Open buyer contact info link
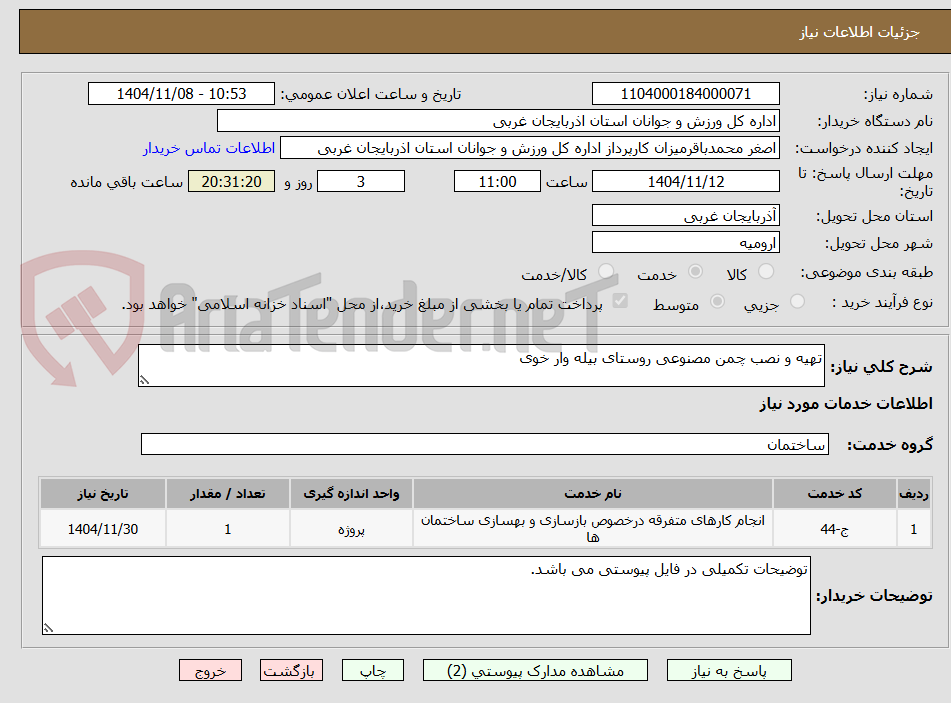This screenshot has height=703, width=951. click(x=209, y=148)
